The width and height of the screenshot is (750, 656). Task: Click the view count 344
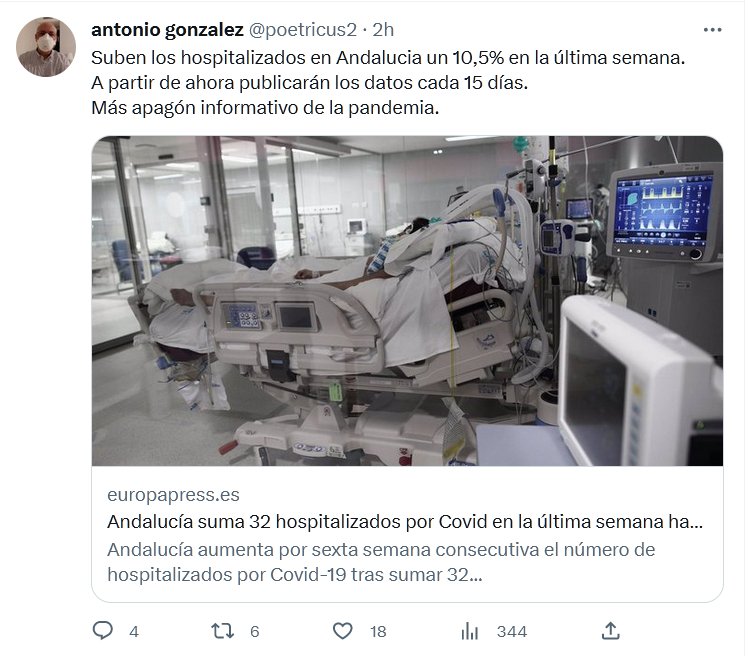click(512, 632)
